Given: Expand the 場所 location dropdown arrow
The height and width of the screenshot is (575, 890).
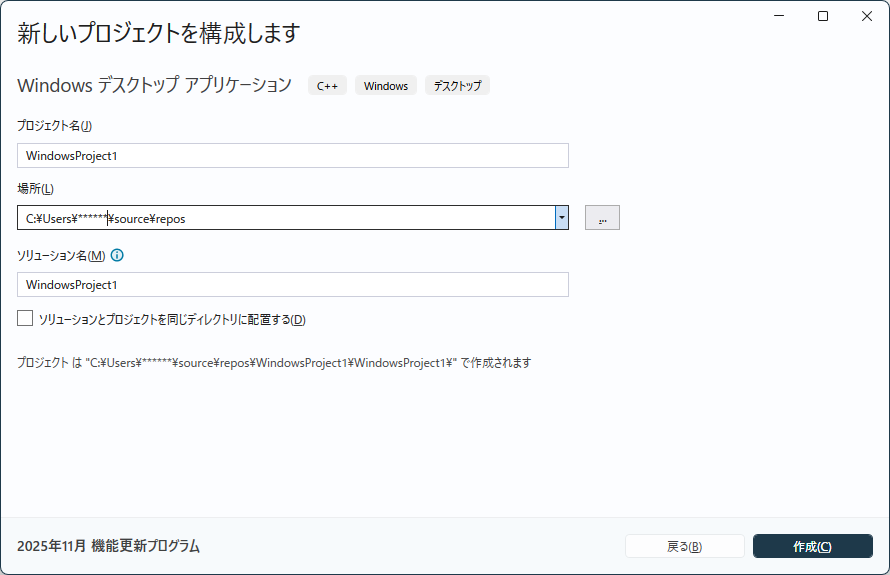Looking at the screenshot, I should (x=562, y=218).
